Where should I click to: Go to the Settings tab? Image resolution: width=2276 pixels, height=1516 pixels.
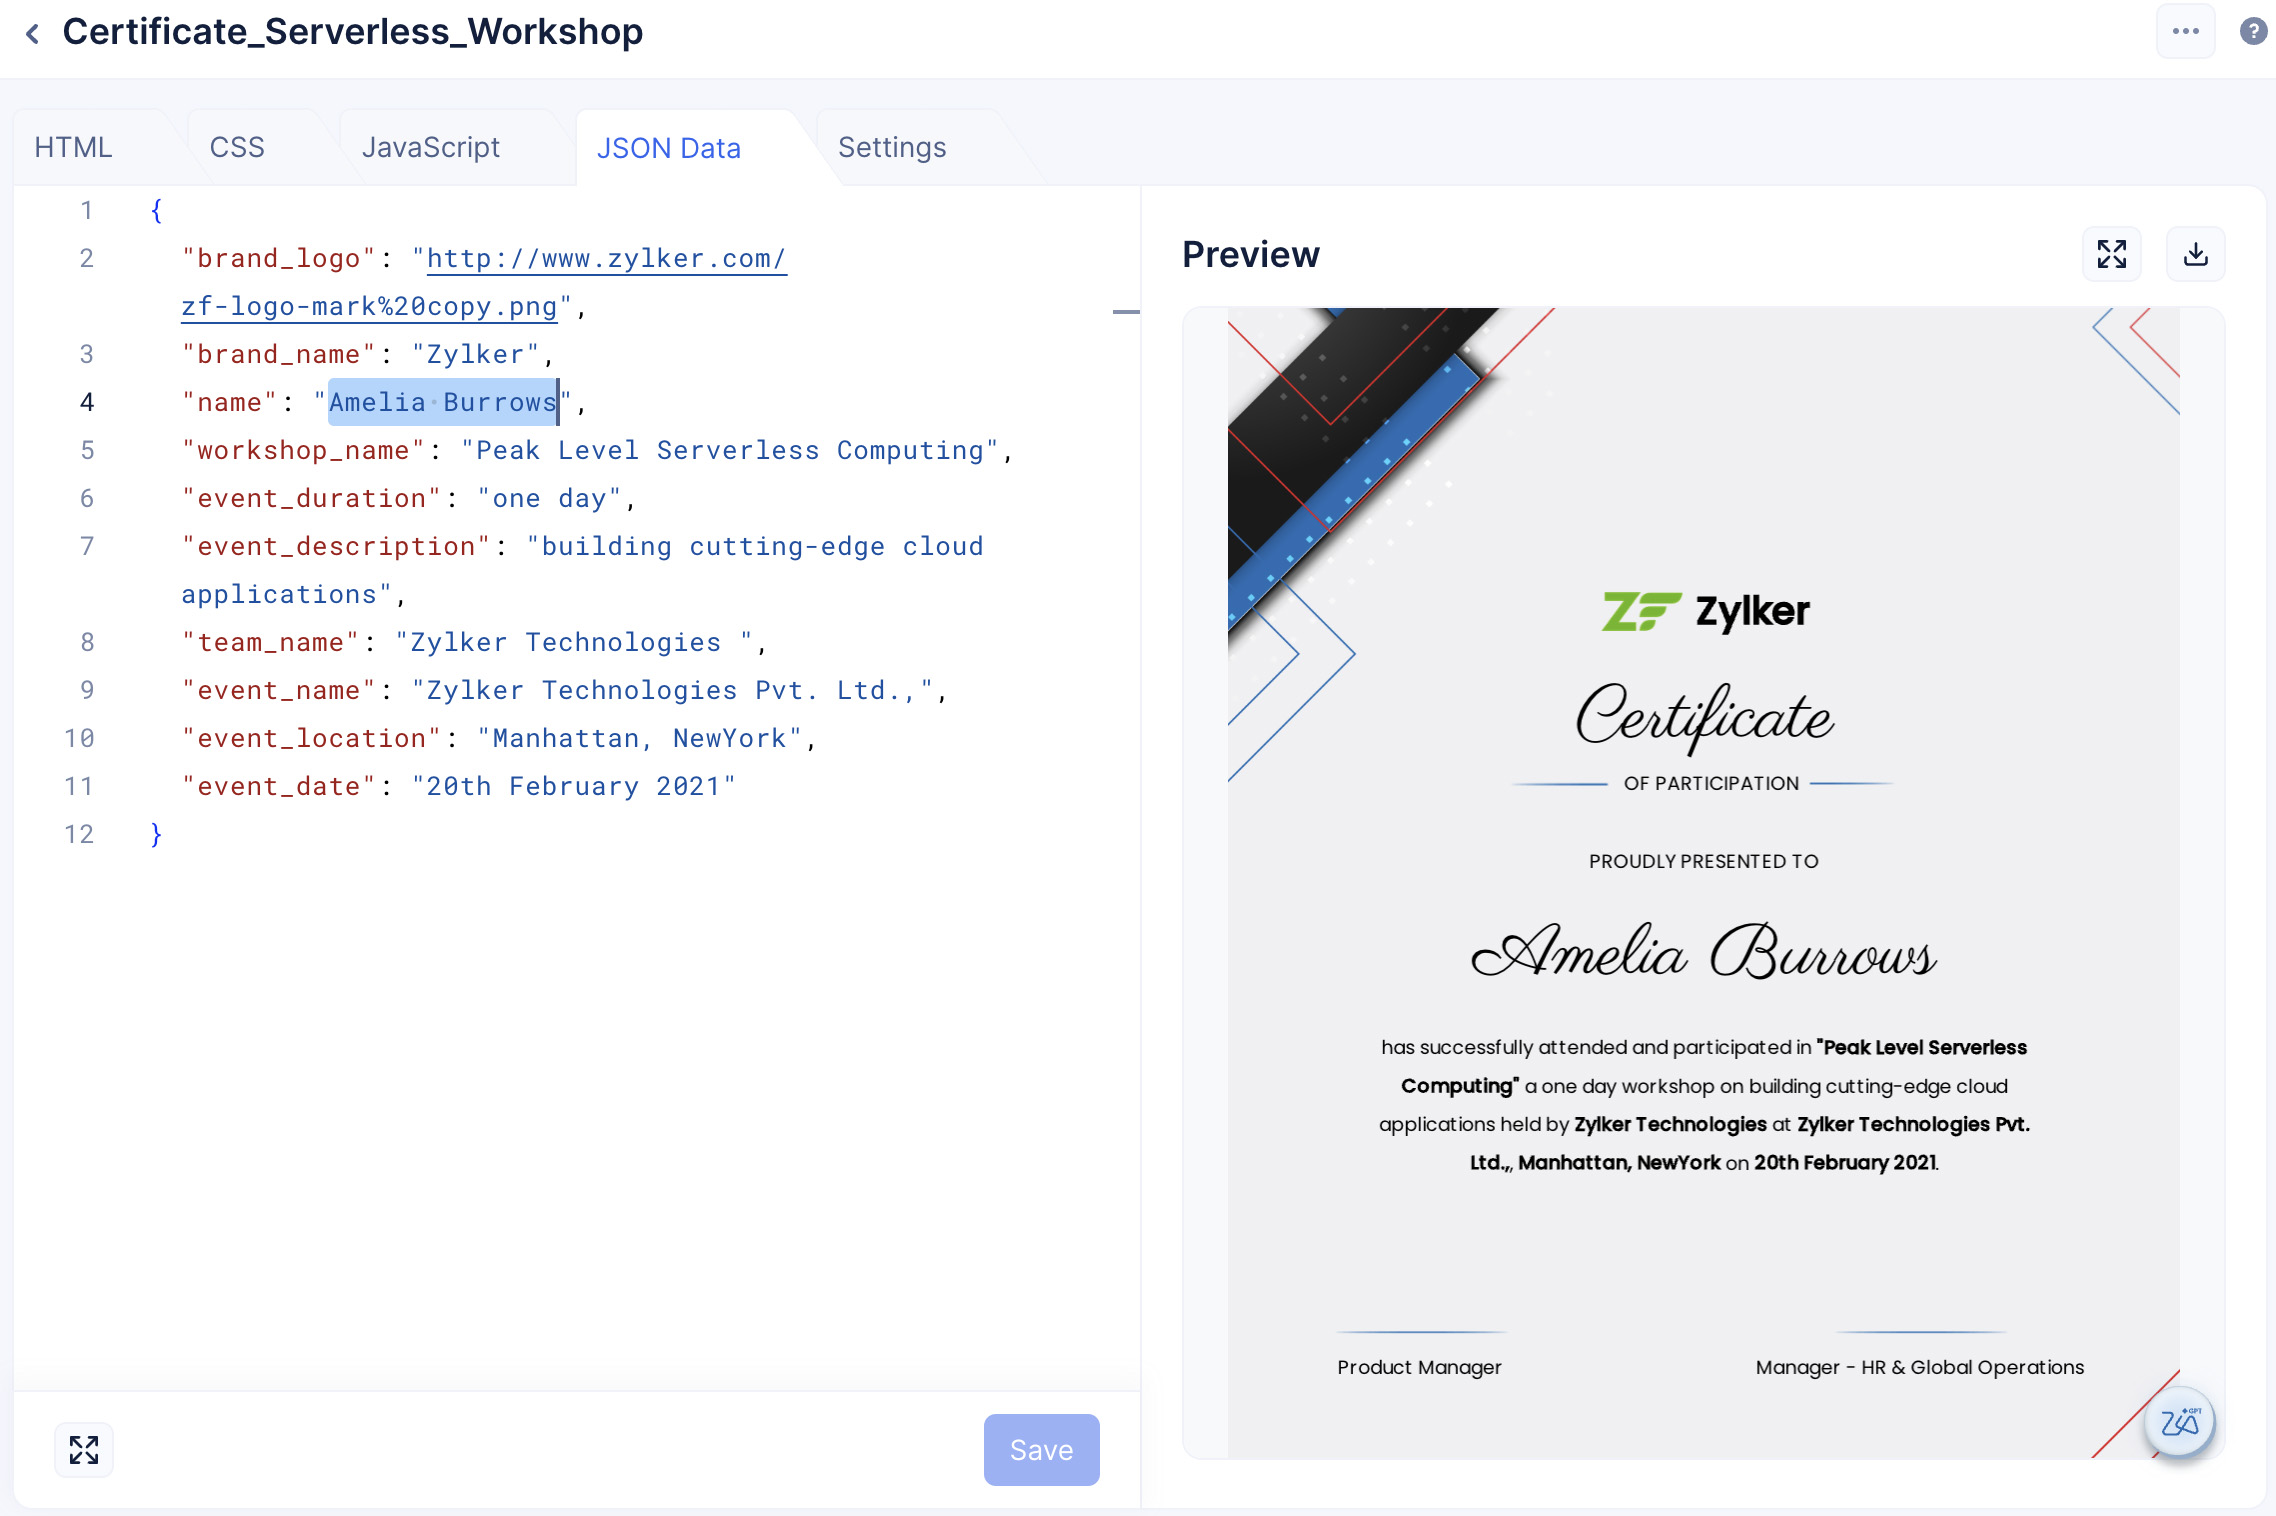[x=891, y=148]
